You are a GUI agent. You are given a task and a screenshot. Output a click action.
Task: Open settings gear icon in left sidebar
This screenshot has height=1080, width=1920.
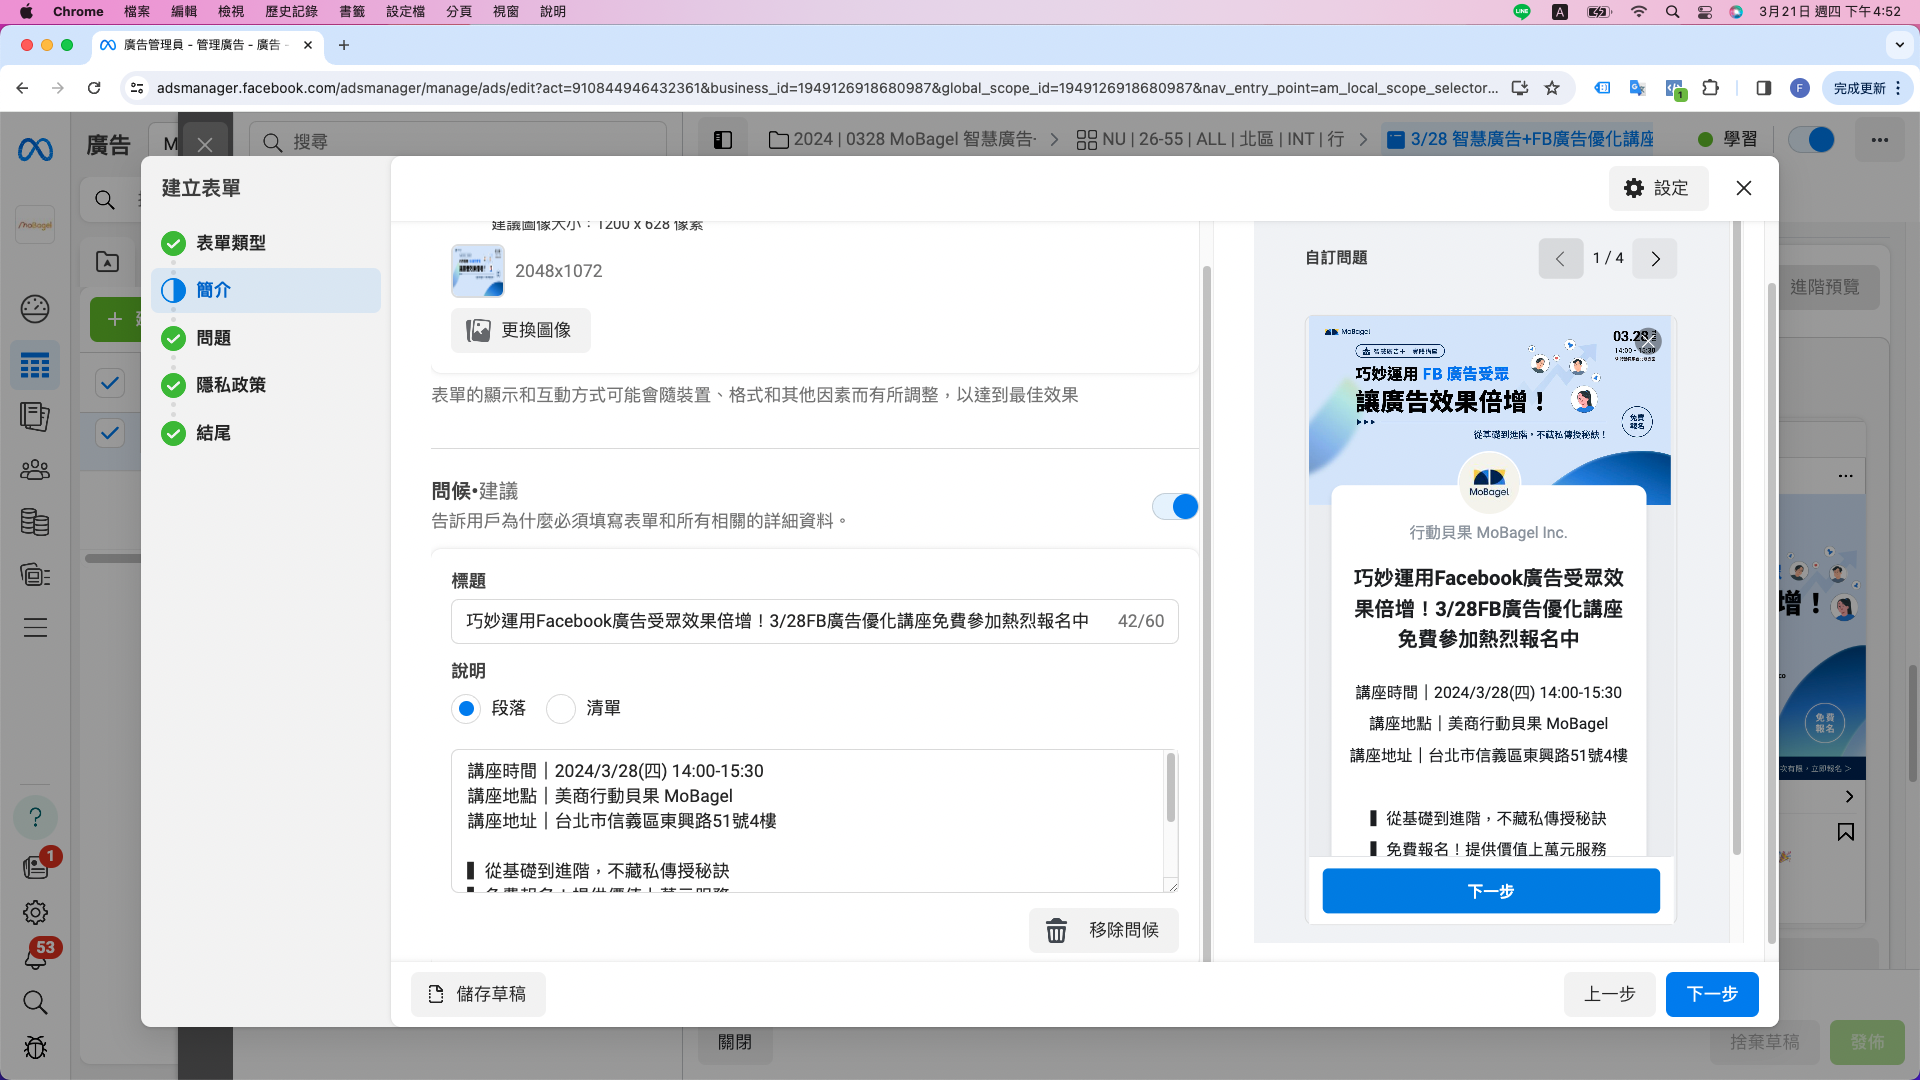35,913
